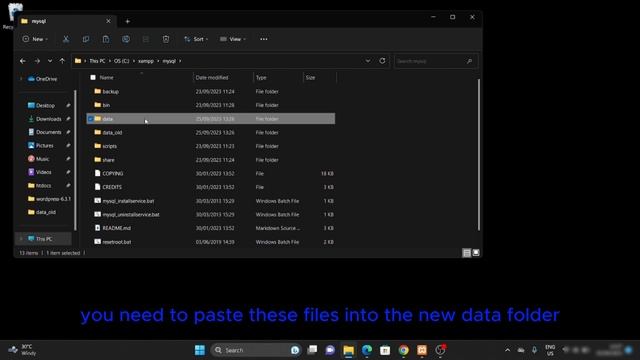The height and width of the screenshot is (360, 640).
Task: Go forward with the right arrow
Action: coord(37,61)
